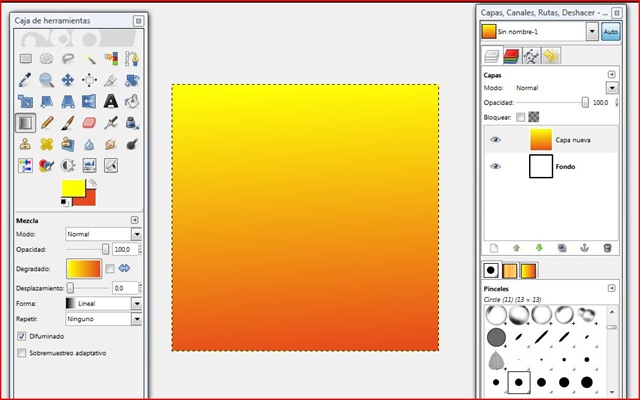Enable Sobremuestreo adaptativo checkbox

[x=22, y=353]
